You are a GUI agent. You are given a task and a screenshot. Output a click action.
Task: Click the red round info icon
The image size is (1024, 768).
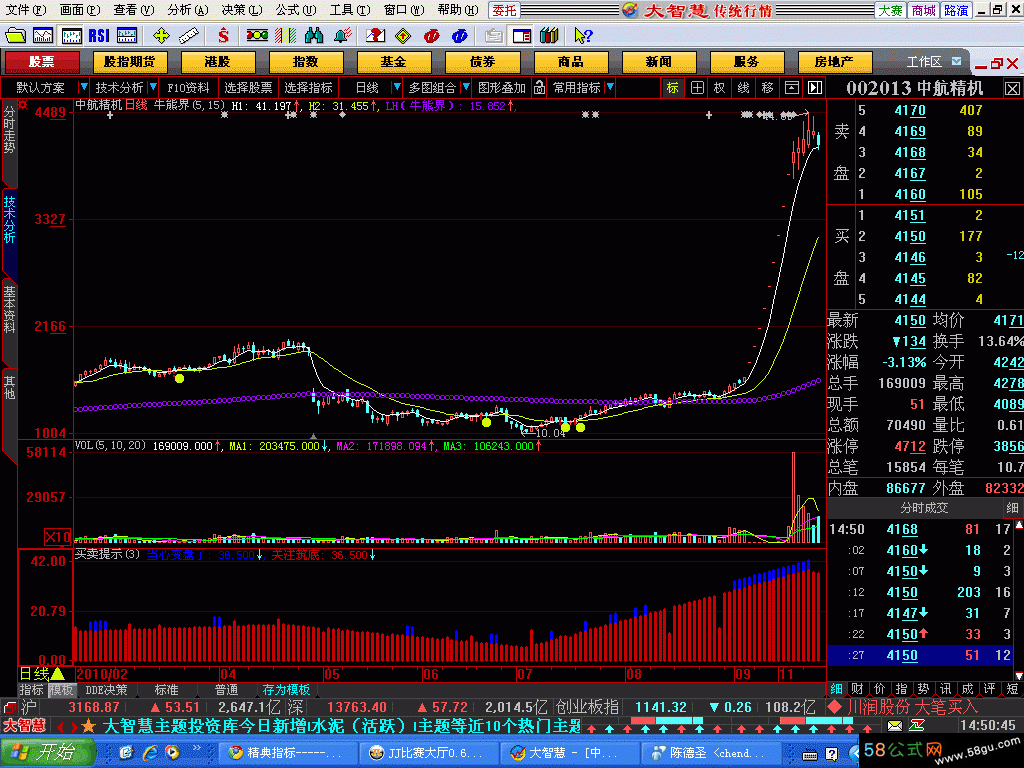431,35
